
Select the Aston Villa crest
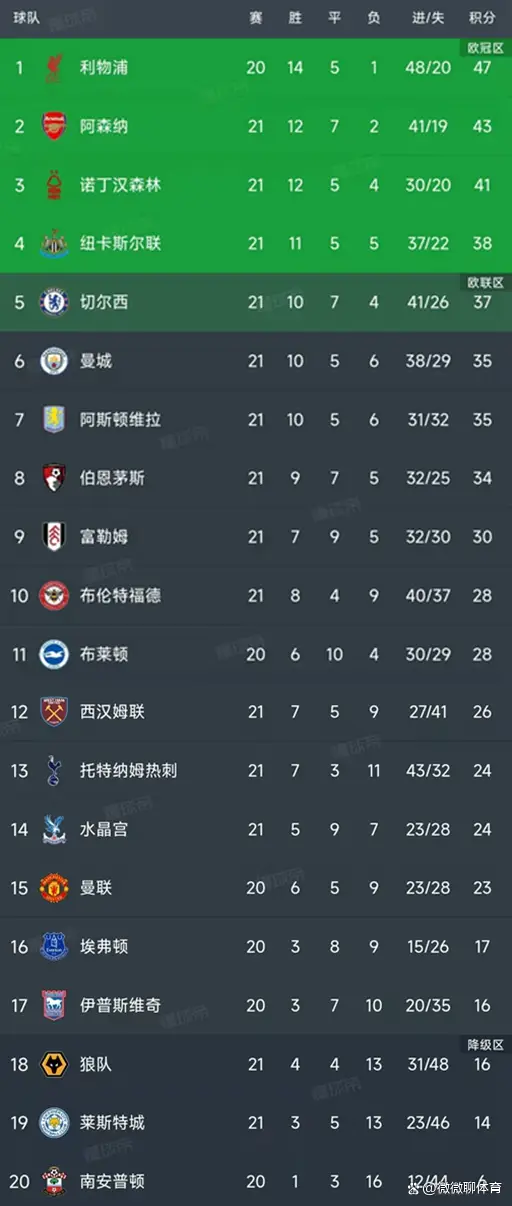[x=53, y=420]
